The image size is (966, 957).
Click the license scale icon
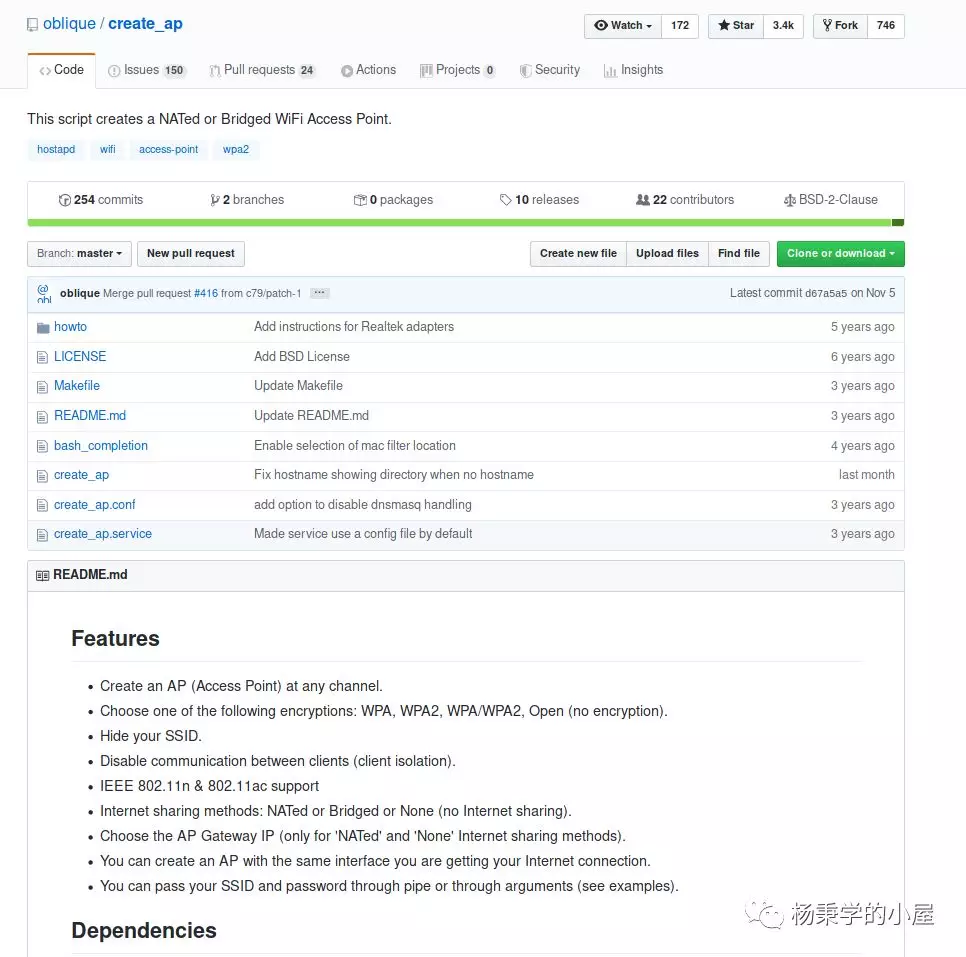click(789, 200)
